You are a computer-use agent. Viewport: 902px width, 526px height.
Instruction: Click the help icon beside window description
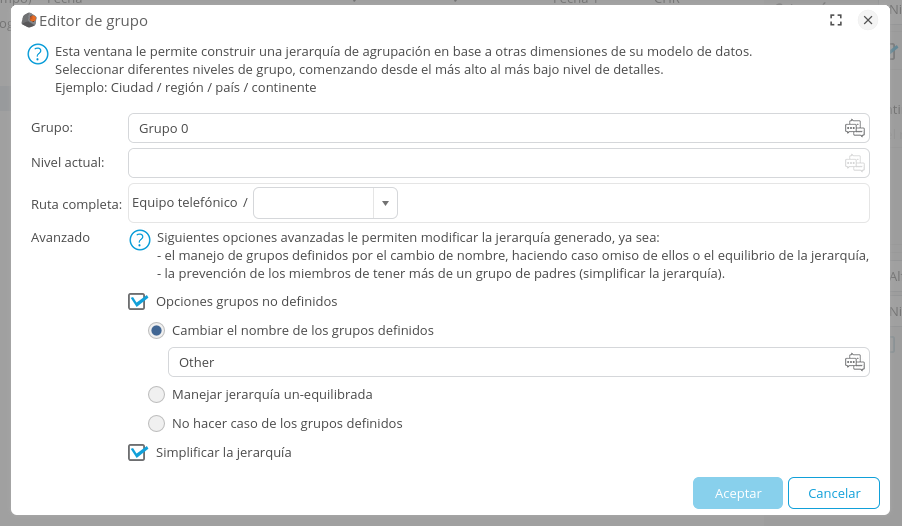click(x=37, y=54)
